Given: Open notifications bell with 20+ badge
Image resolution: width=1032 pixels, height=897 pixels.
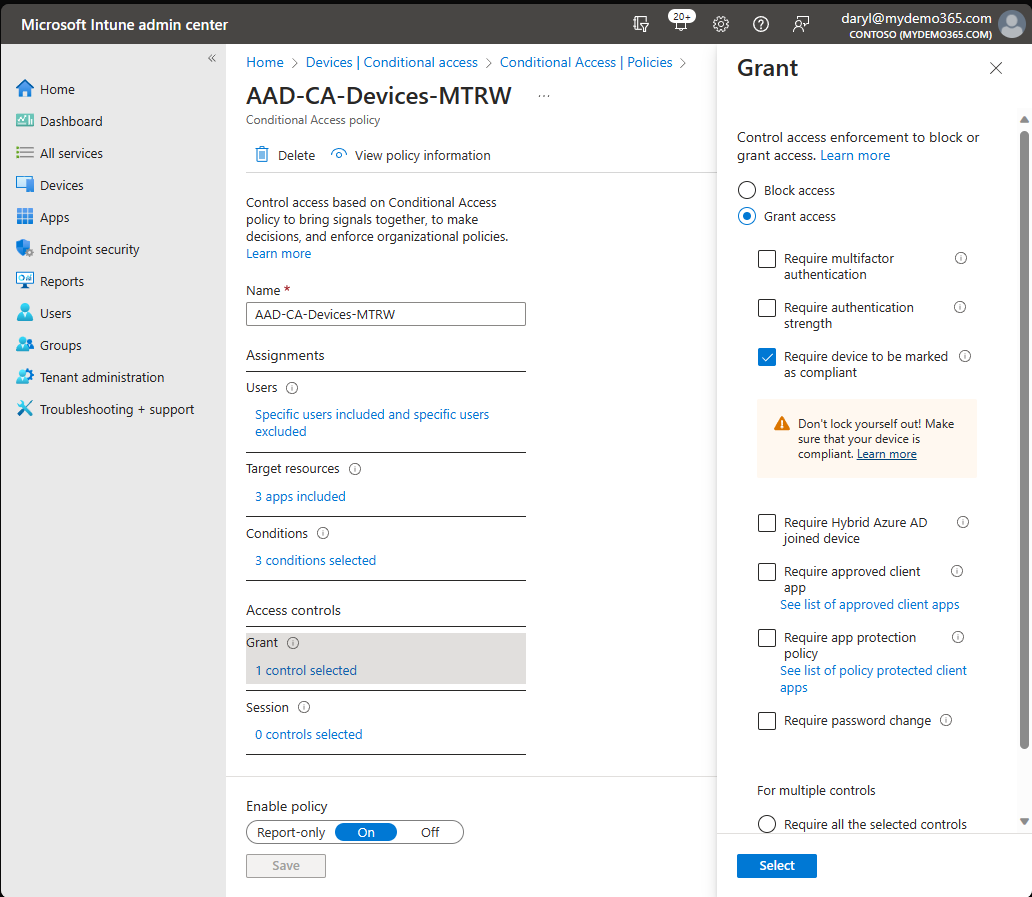Looking at the screenshot, I should coord(681,22).
